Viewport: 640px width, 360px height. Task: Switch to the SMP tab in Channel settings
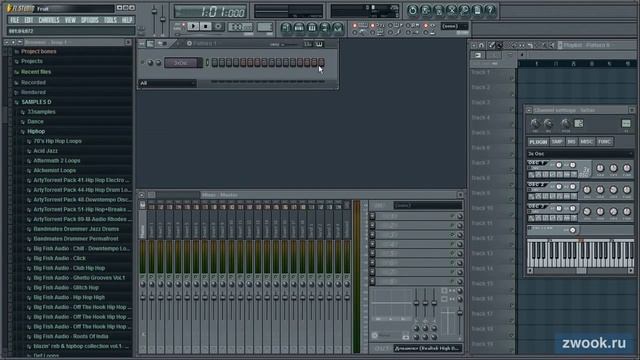[x=557, y=142]
